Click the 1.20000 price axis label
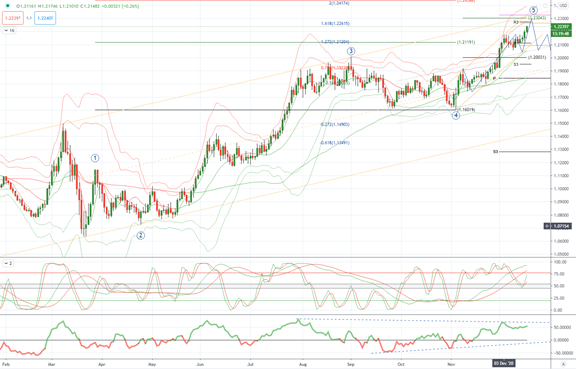The image size is (576, 369). [x=562, y=58]
